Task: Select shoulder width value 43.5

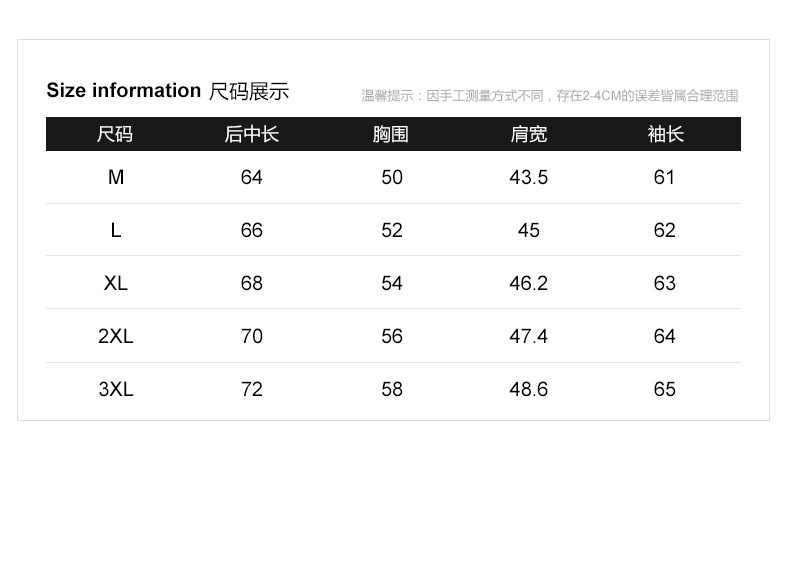Action: click(529, 177)
